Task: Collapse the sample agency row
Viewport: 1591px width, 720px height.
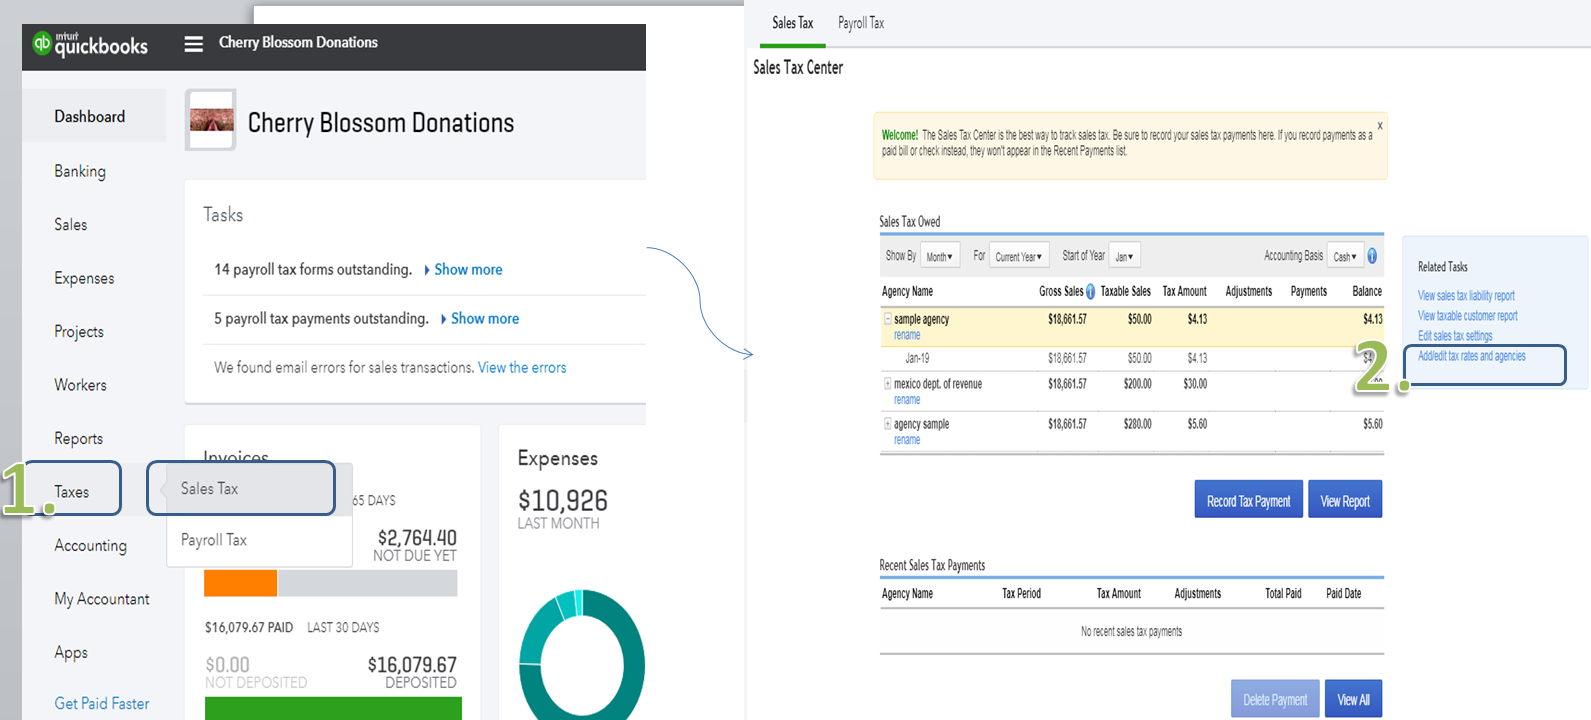Action: coord(887,319)
